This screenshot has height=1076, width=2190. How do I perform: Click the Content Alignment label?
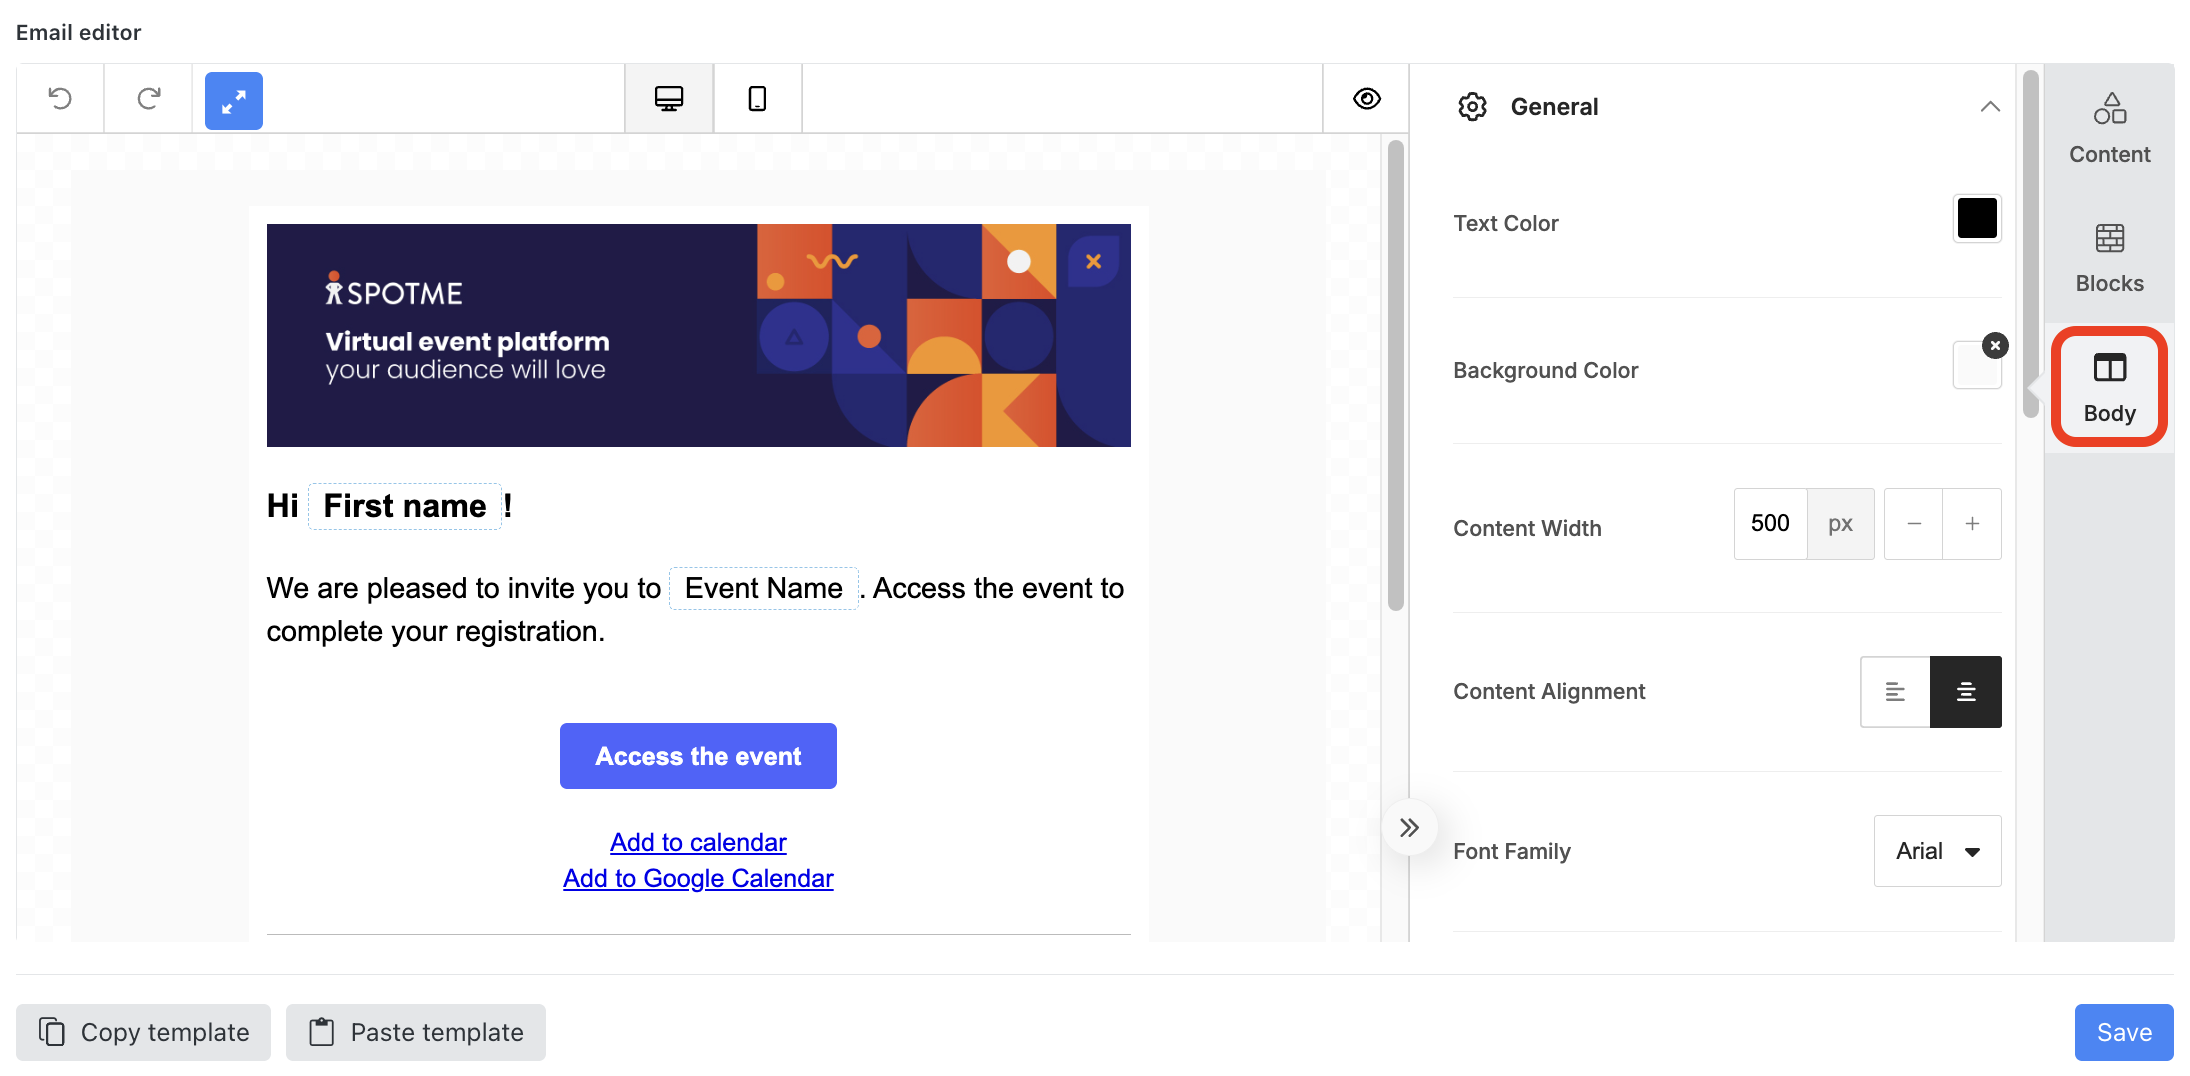pos(1548,691)
